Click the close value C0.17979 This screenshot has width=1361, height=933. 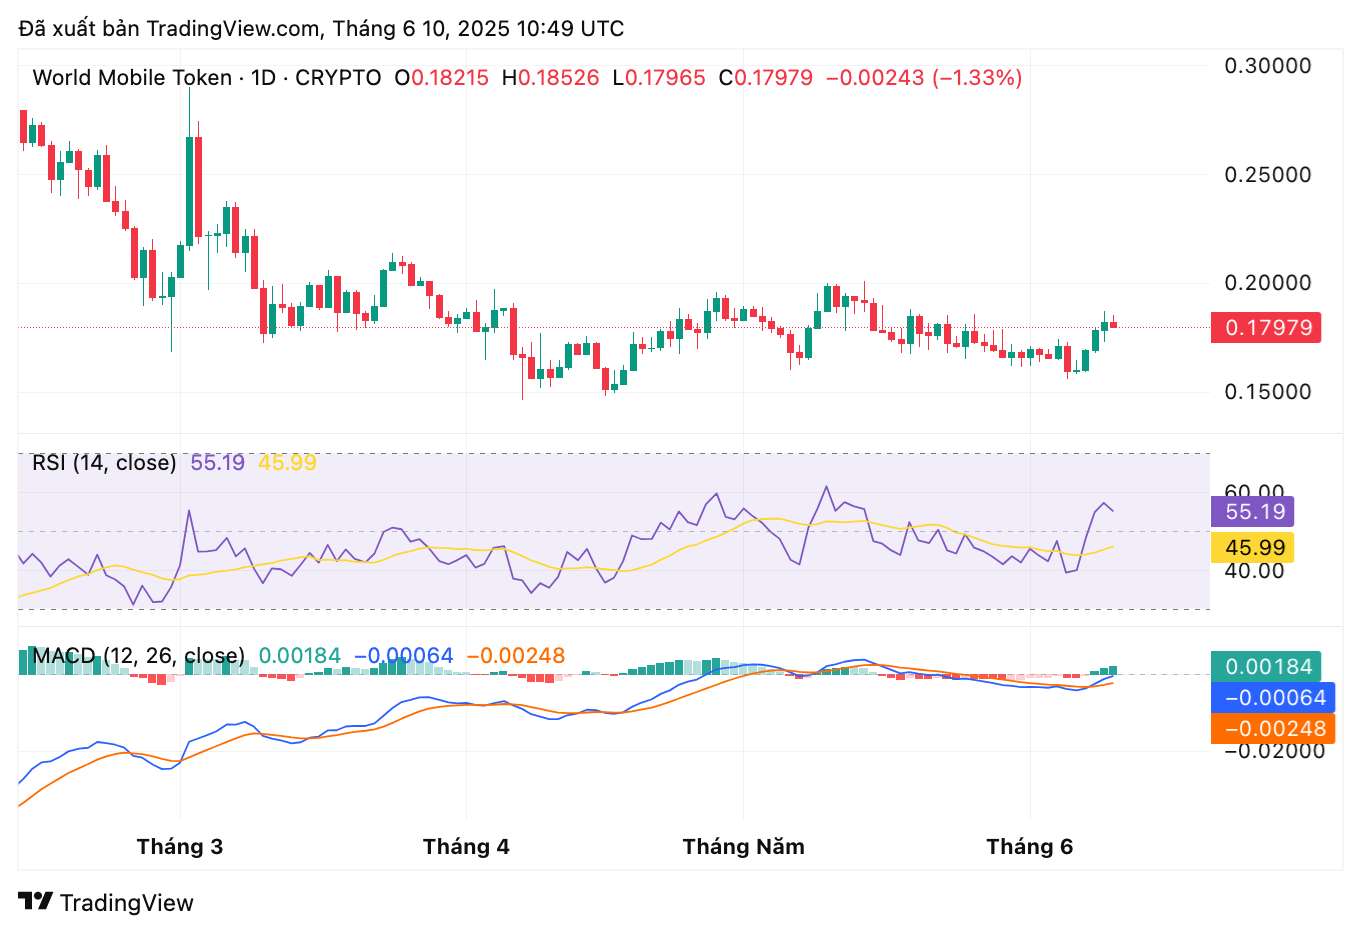point(766,78)
